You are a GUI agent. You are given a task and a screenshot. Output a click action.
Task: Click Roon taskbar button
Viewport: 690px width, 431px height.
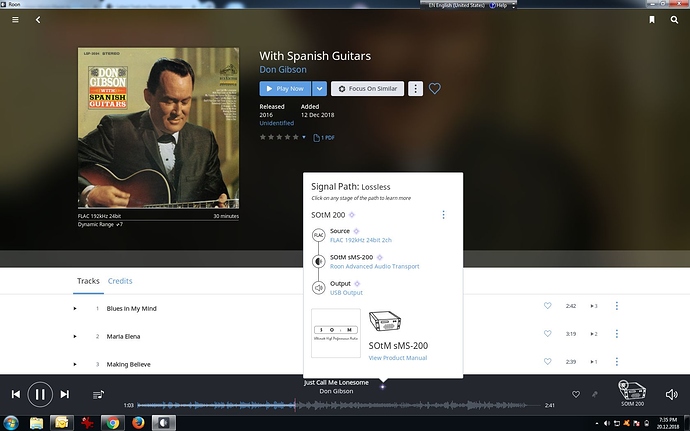pyautogui.click(x=164, y=423)
